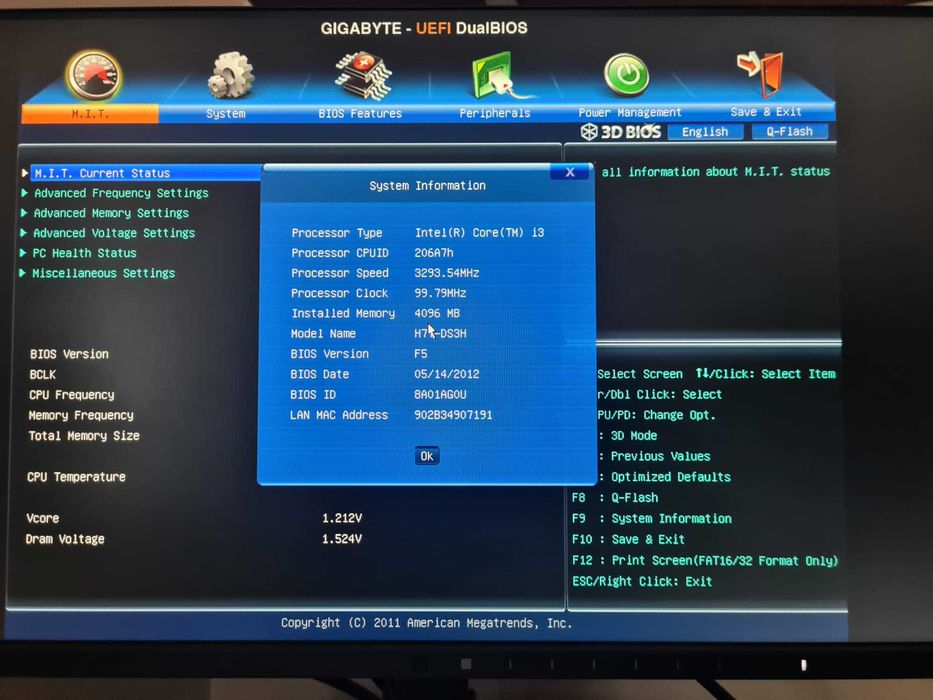Confirm dialog with the Ok button
Image resolution: width=933 pixels, height=700 pixels.
click(427, 456)
